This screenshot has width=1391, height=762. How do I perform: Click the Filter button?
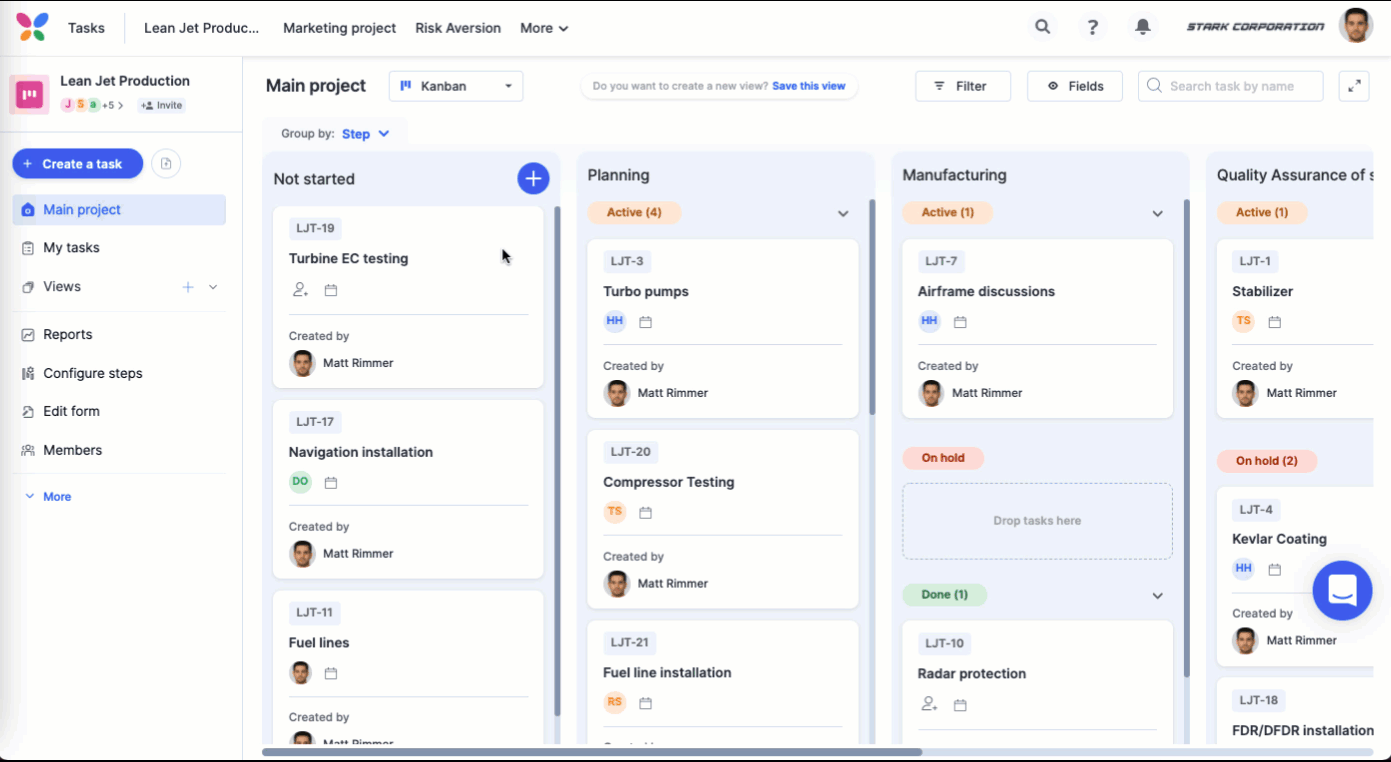(x=963, y=86)
